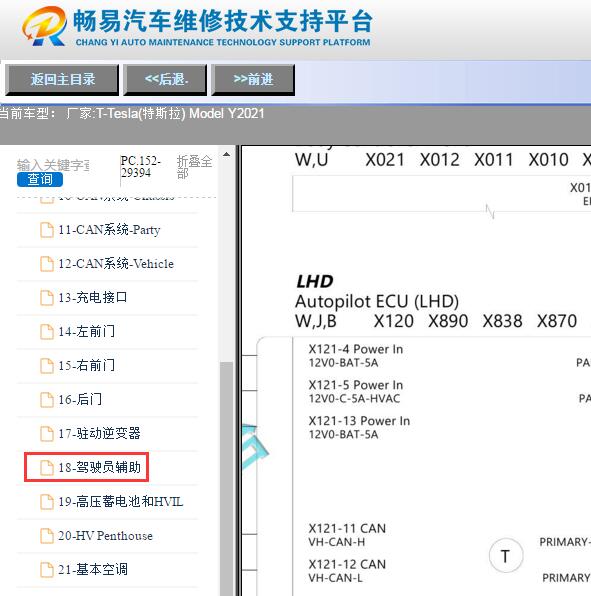The image size is (591, 596).
Task: Click document icon beside 16-后门
Action: pyautogui.click(x=47, y=399)
